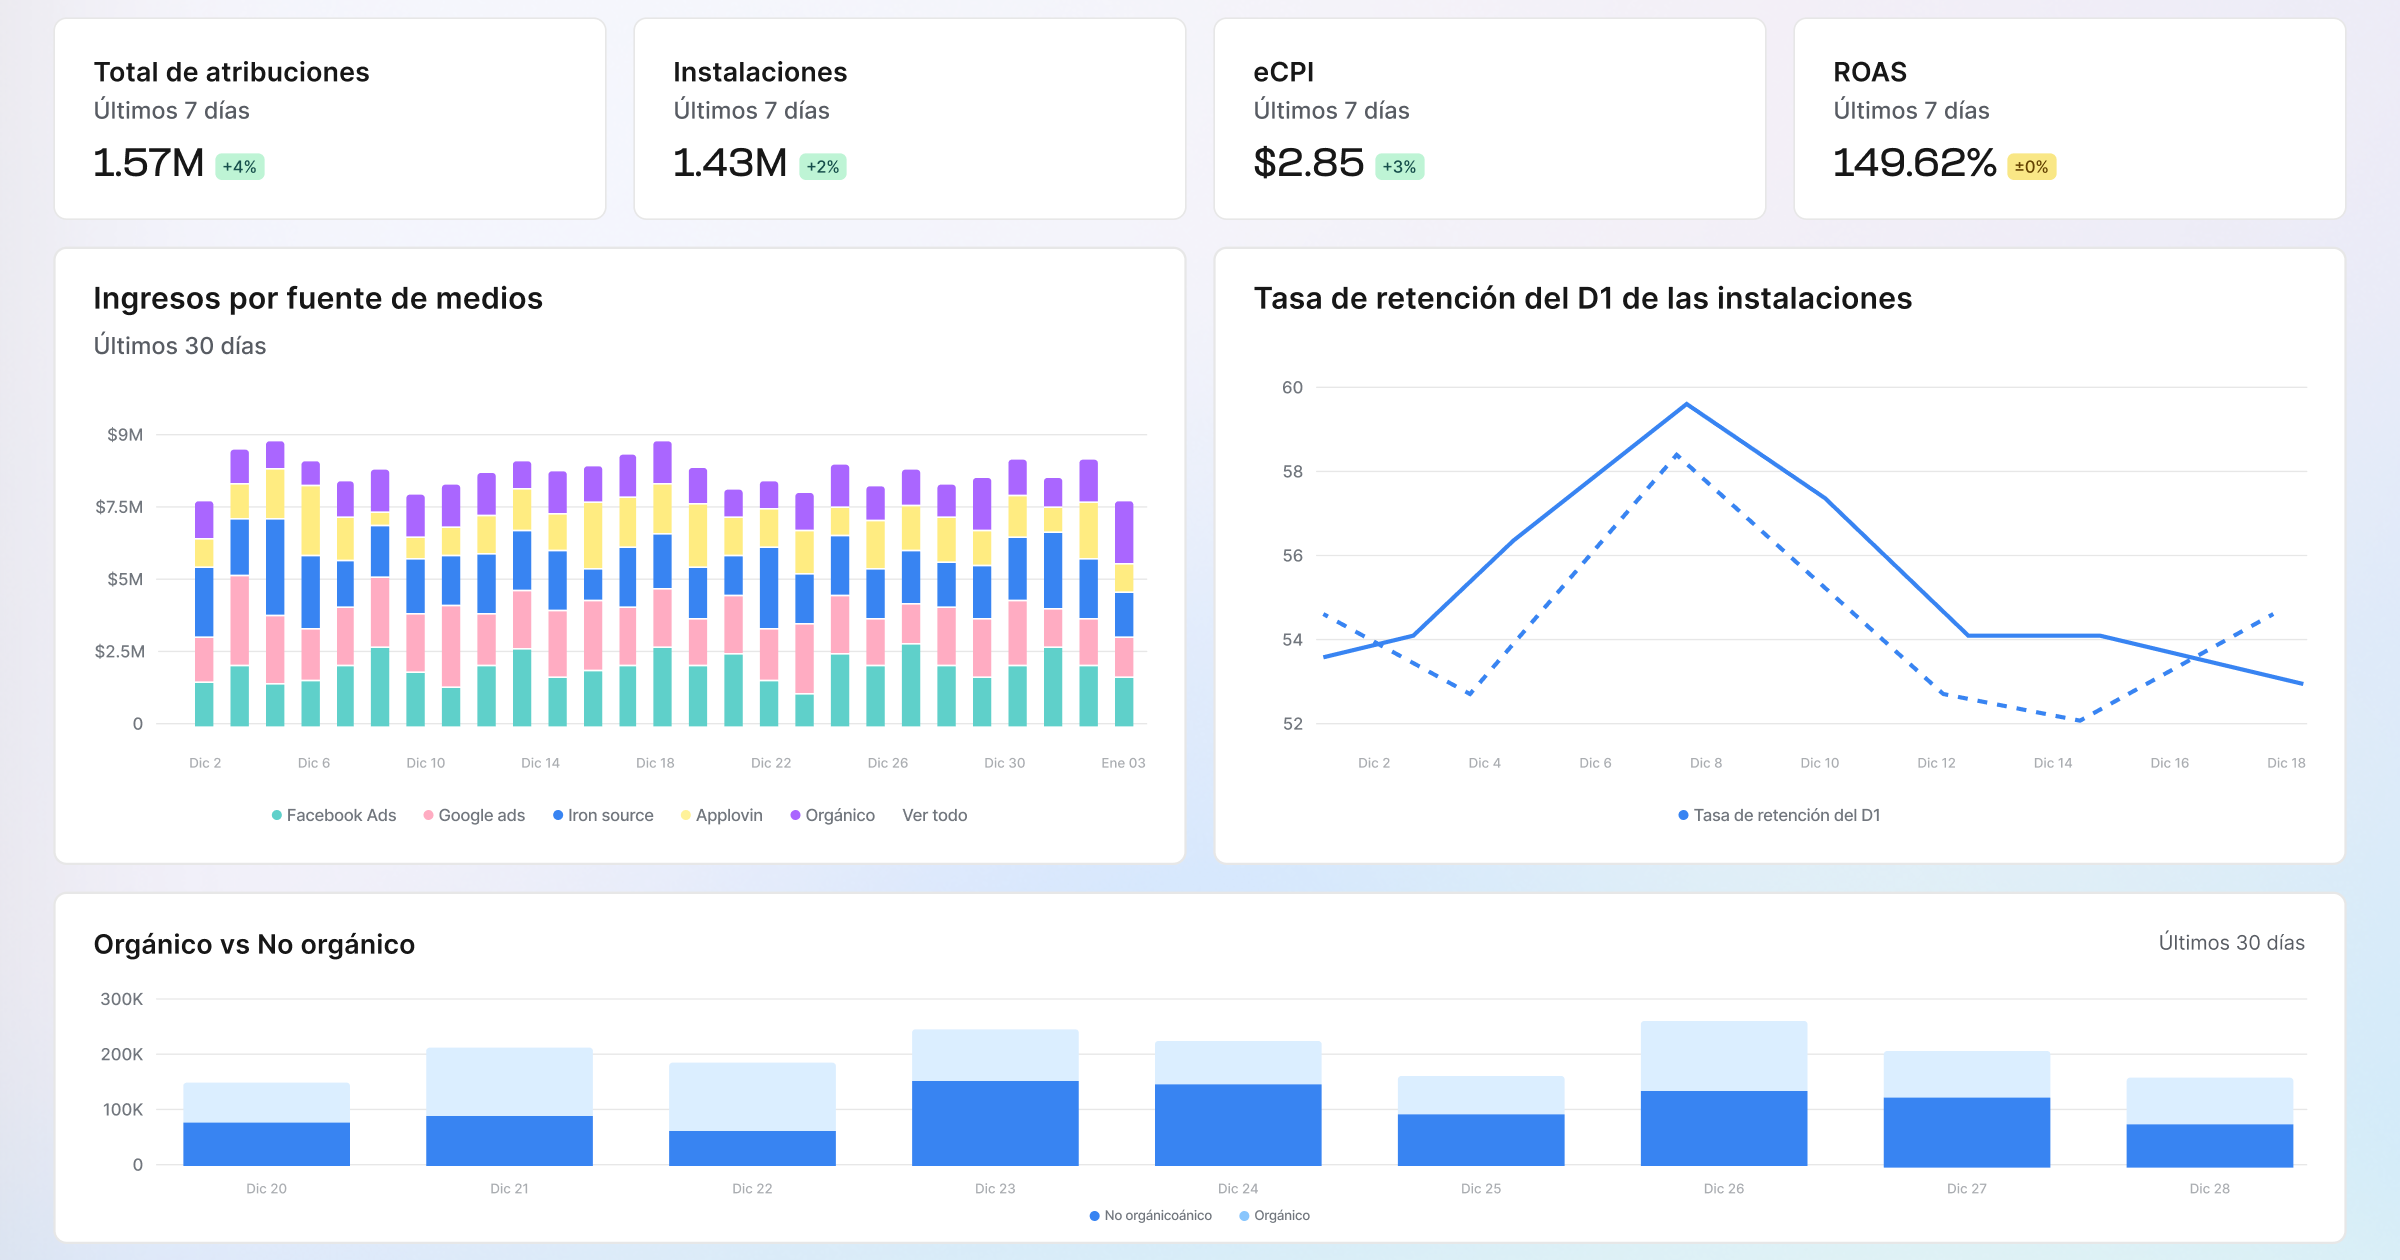Image resolution: width=2400 pixels, height=1260 pixels.
Task: Click Últimos 7 días under ROAS
Action: tap(1911, 110)
